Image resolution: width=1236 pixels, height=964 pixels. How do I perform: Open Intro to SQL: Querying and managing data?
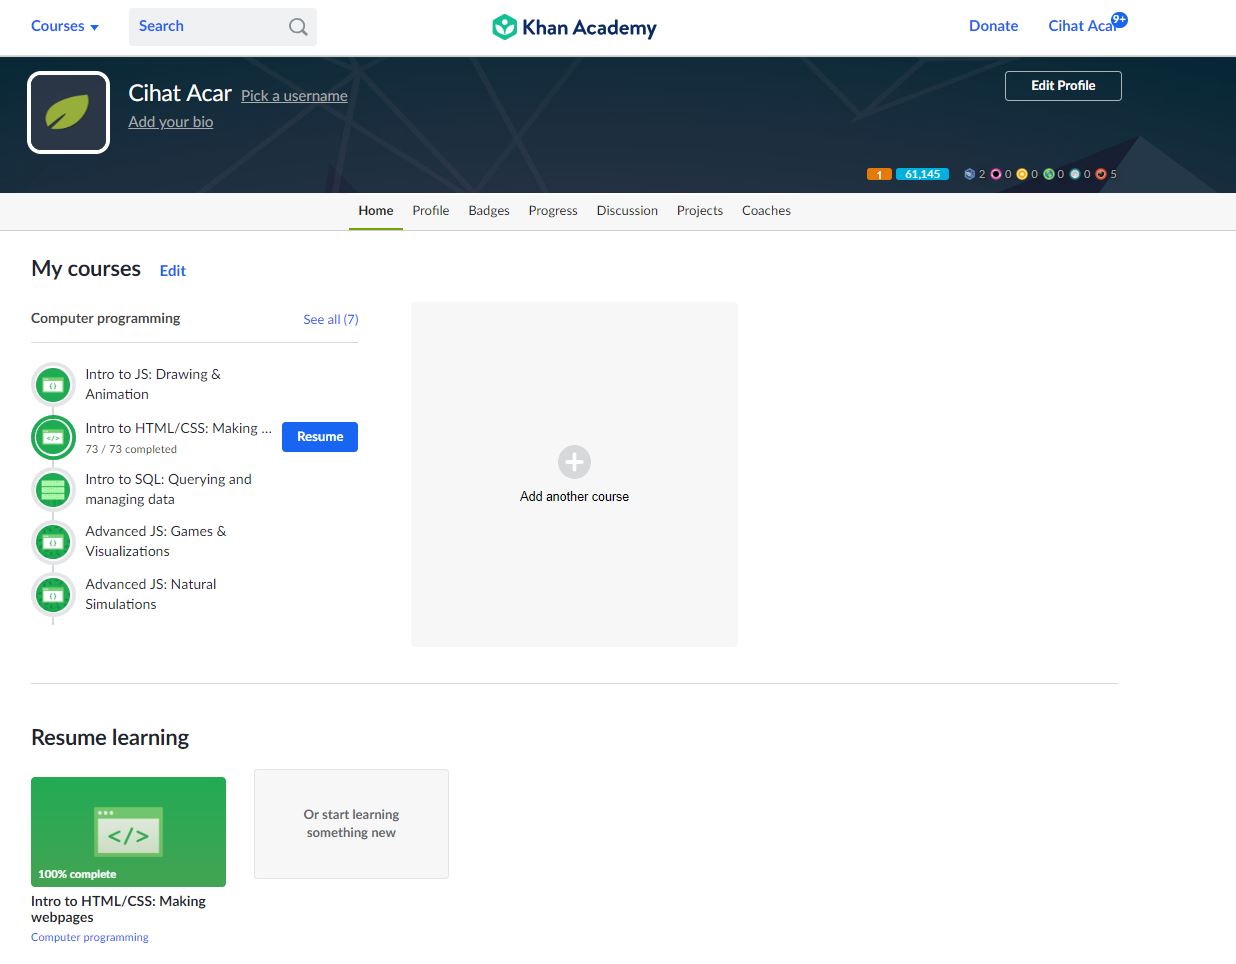[168, 490]
